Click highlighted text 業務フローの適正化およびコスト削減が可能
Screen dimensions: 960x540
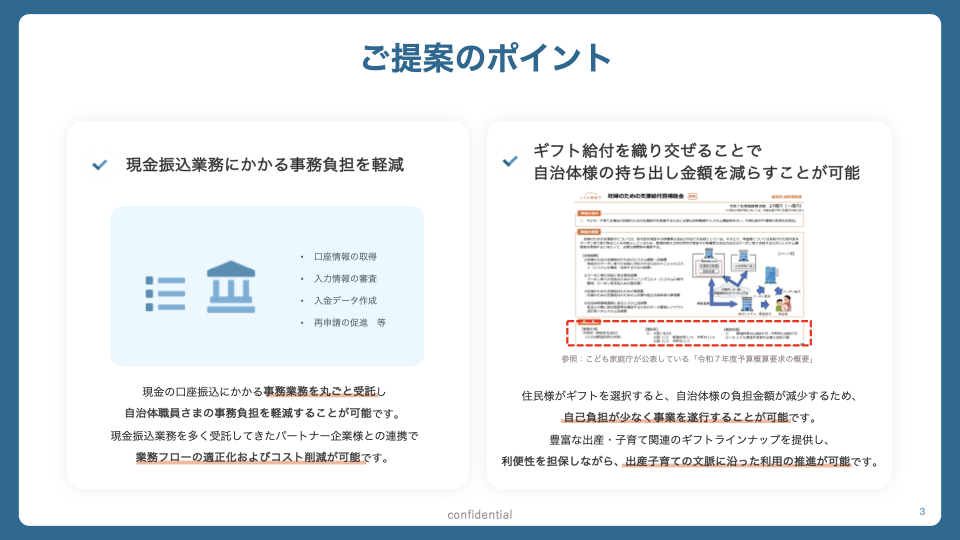pyautogui.click(x=248, y=458)
